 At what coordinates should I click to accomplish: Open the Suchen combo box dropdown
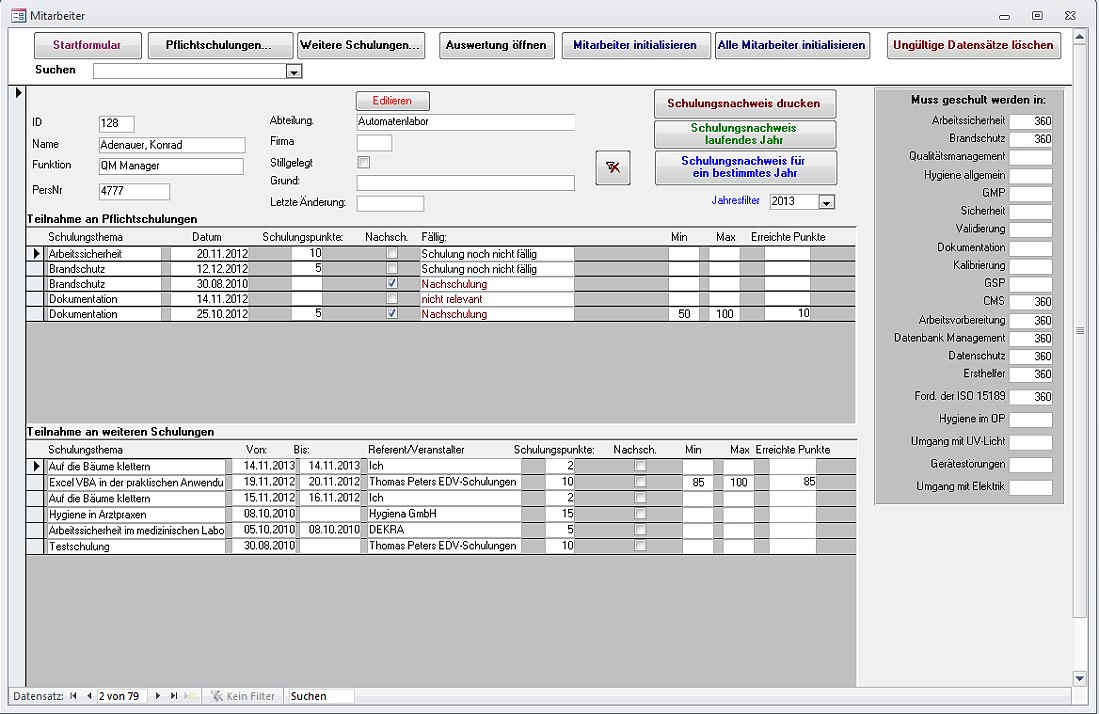[x=293, y=72]
